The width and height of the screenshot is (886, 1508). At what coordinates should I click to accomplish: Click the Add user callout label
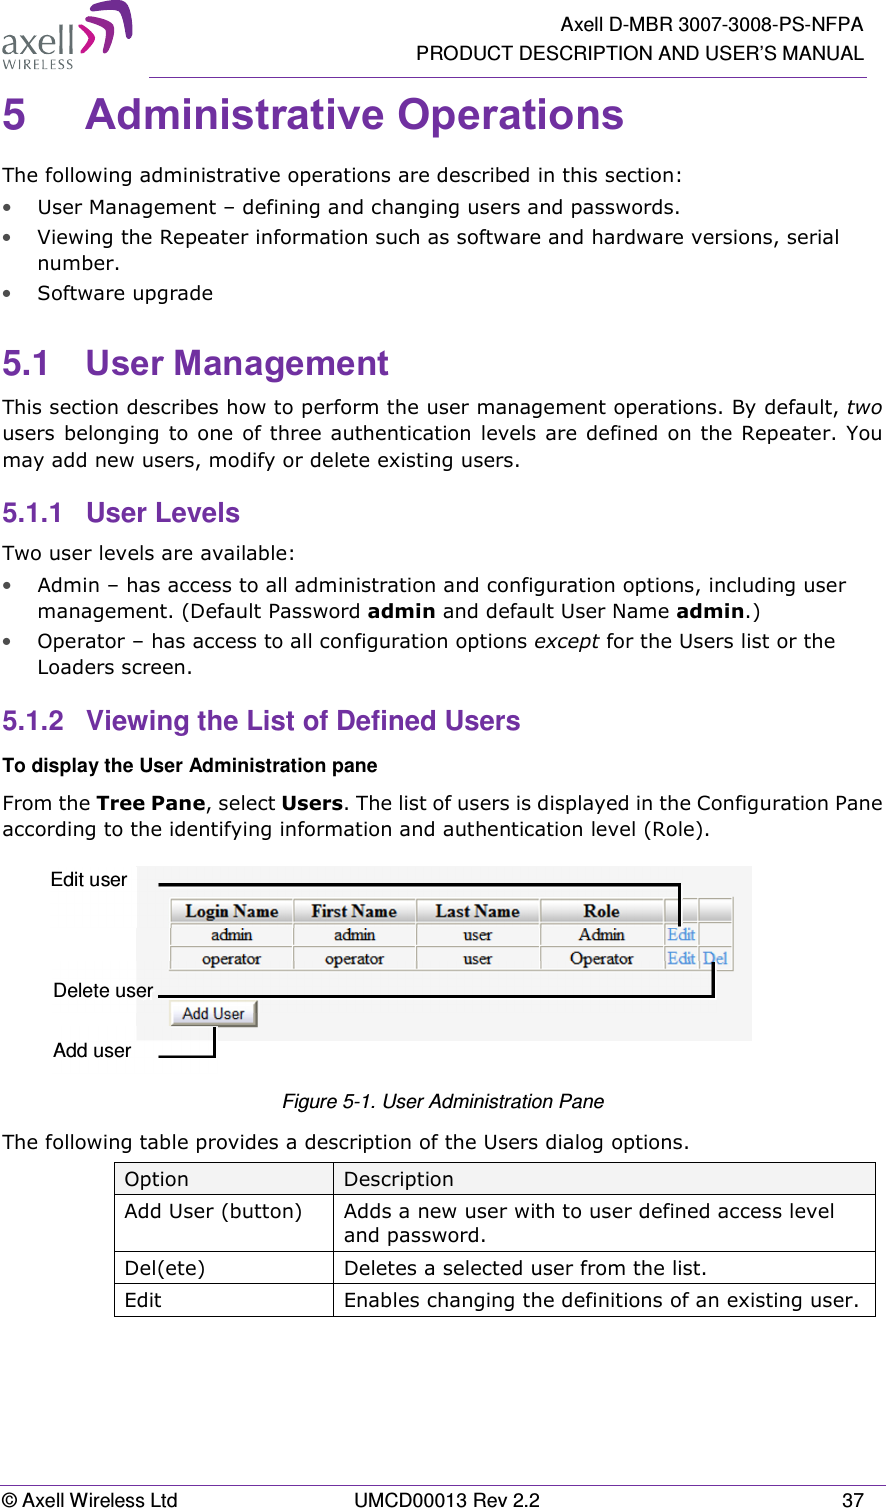point(91,1050)
